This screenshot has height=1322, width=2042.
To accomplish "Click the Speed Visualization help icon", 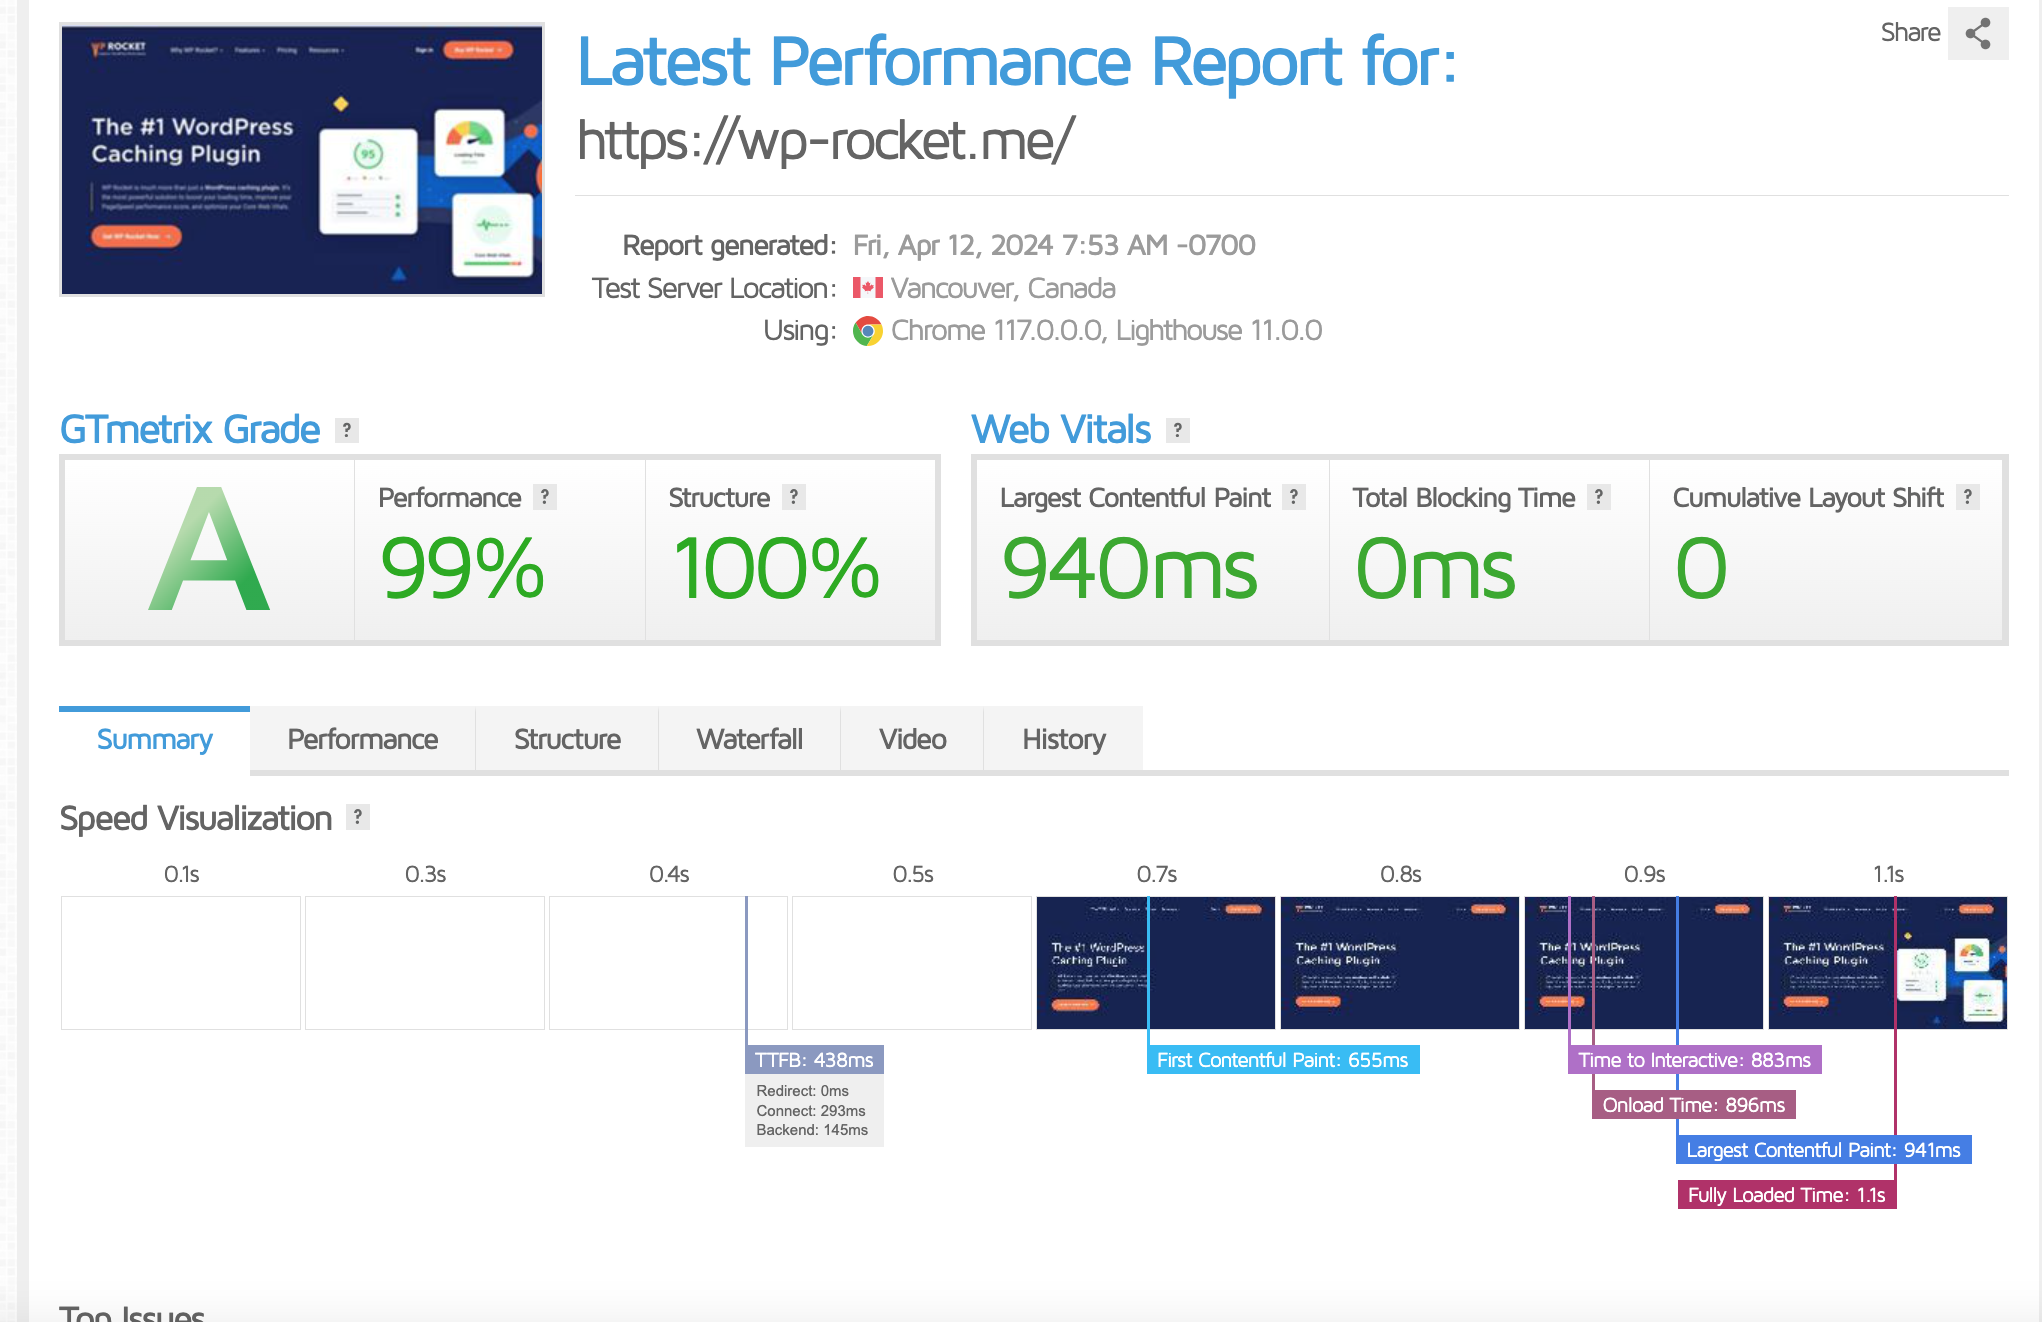I will pyautogui.click(x=358, y=817).
